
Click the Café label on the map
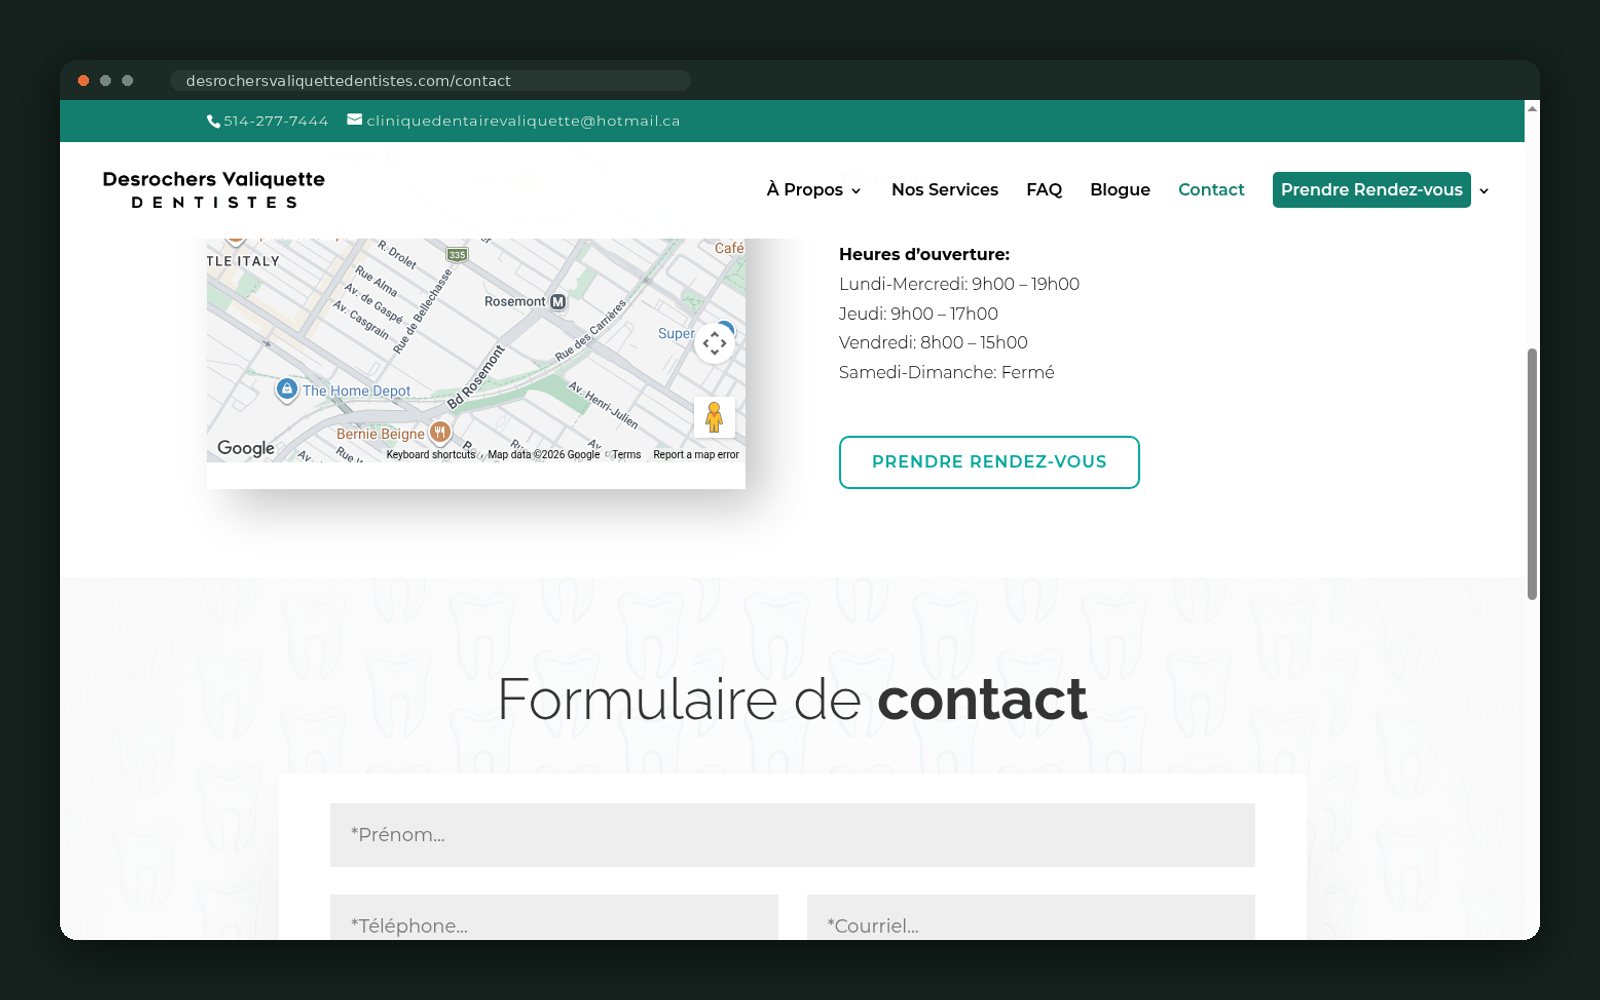tap(729, 248)
